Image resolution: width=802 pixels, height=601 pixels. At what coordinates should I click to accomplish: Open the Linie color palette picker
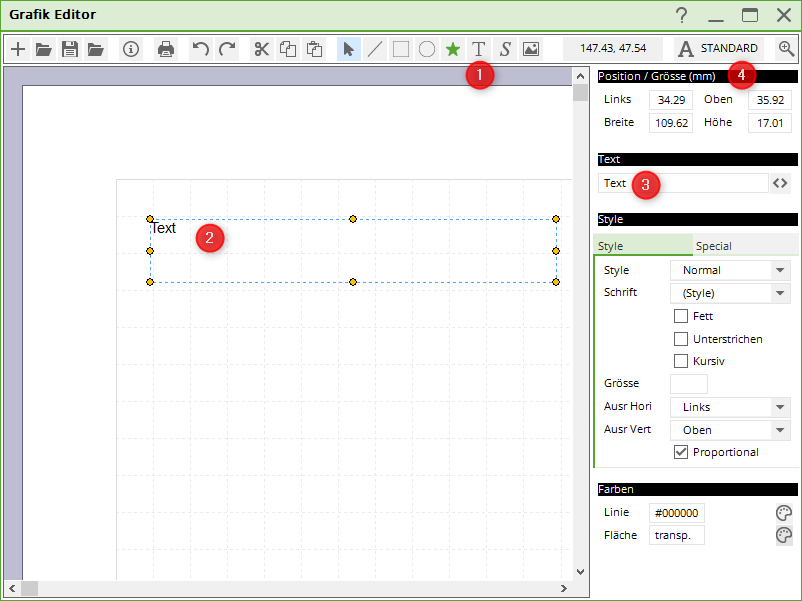point(784,513)
